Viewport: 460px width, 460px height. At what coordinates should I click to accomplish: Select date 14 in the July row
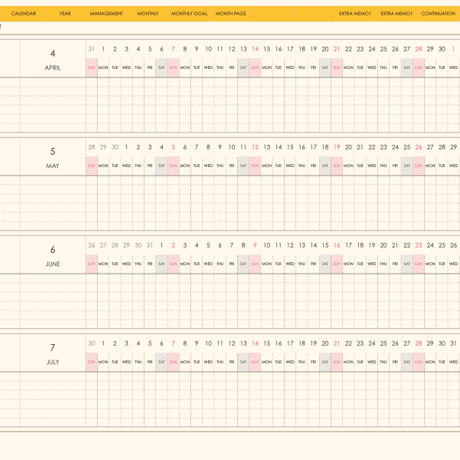[255, 343]
